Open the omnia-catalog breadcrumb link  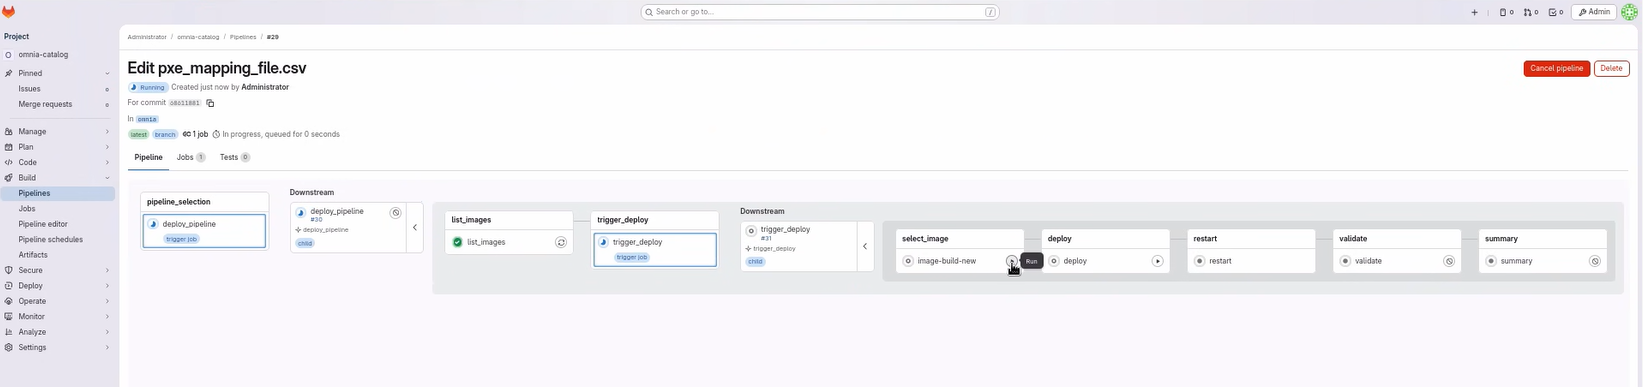[x=198, y=37]
